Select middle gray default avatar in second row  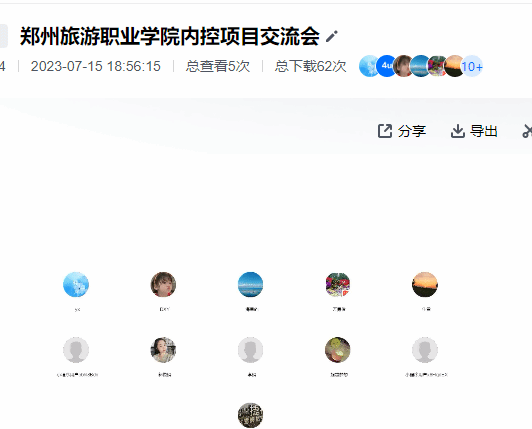tap(250, 350)
